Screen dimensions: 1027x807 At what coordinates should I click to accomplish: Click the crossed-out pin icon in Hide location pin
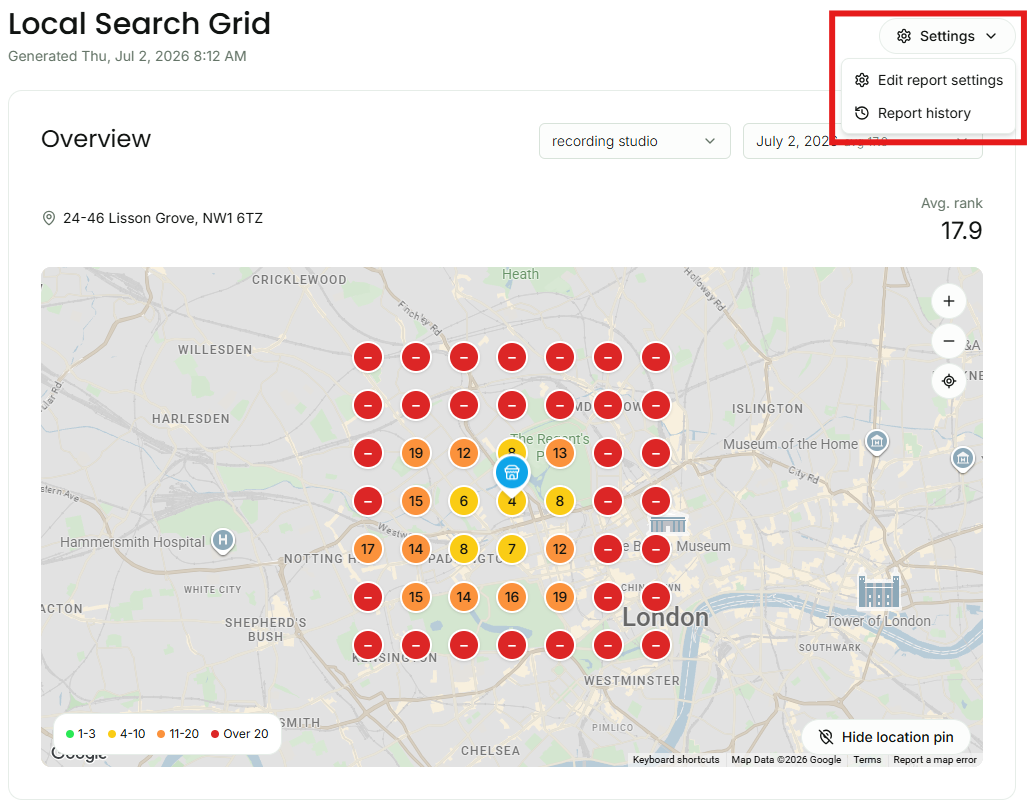[x=826, y=737]
